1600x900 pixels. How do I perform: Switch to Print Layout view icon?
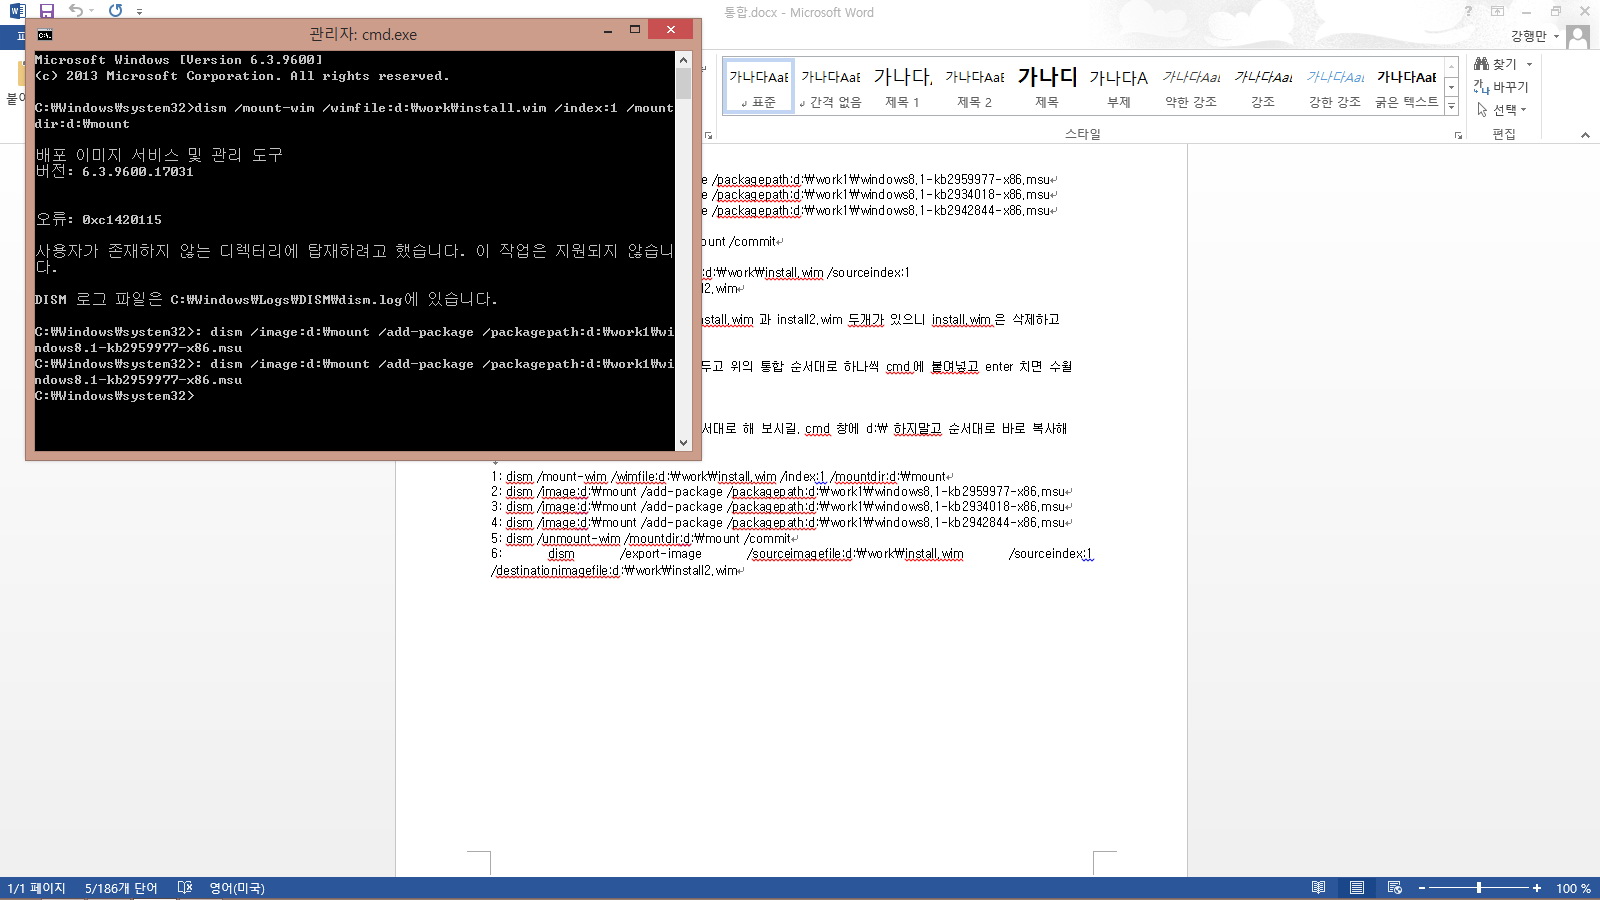(x=1357, y=888)
